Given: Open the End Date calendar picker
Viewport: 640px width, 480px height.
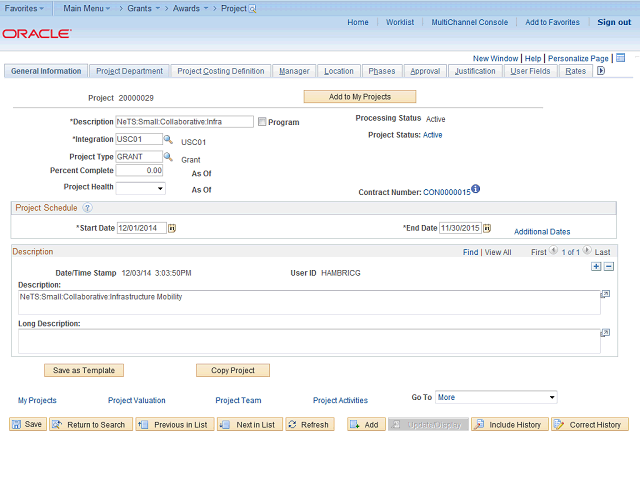Looking at the screenshot, I should coord(490,228).
